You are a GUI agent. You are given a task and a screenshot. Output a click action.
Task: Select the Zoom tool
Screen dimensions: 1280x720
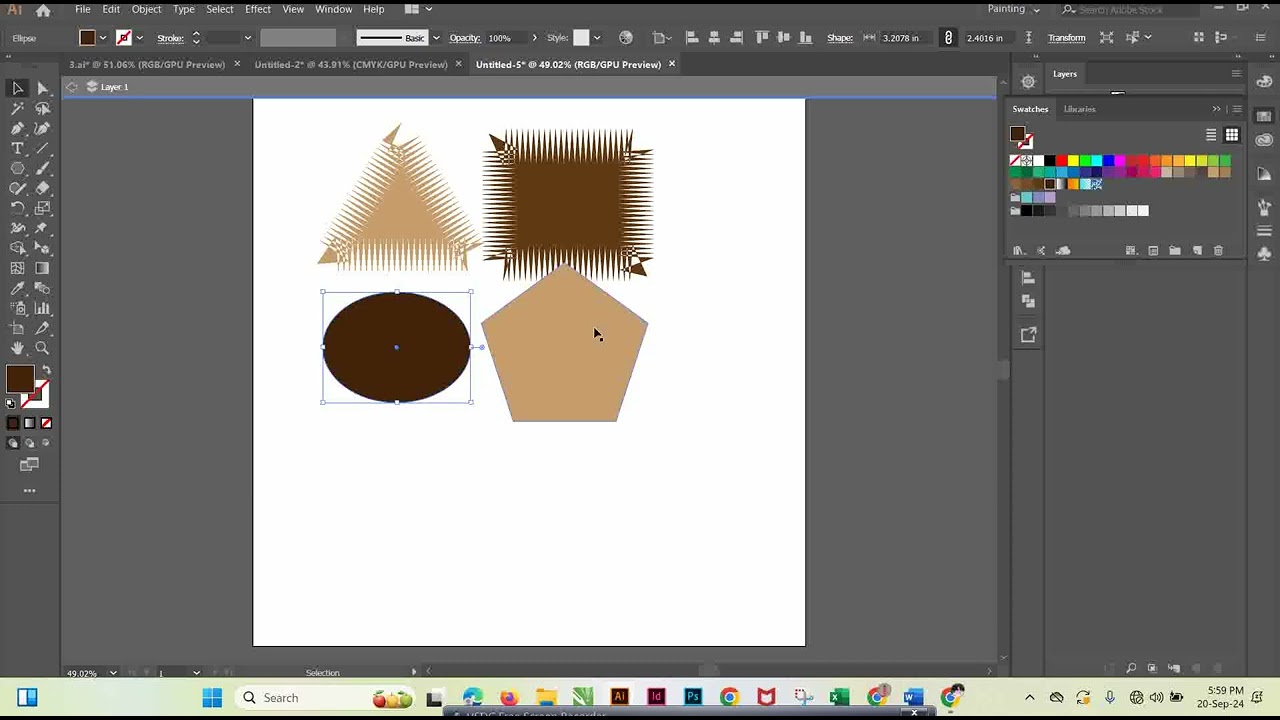click(x=43, y=348)
